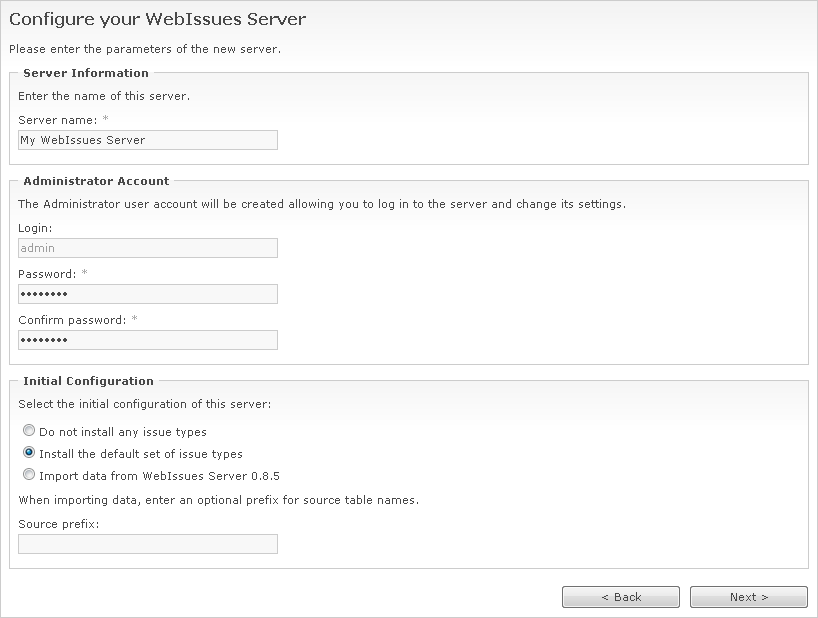The image size is (818, 618).
Task: Click the Password label with asterisk
Action: 50,273
